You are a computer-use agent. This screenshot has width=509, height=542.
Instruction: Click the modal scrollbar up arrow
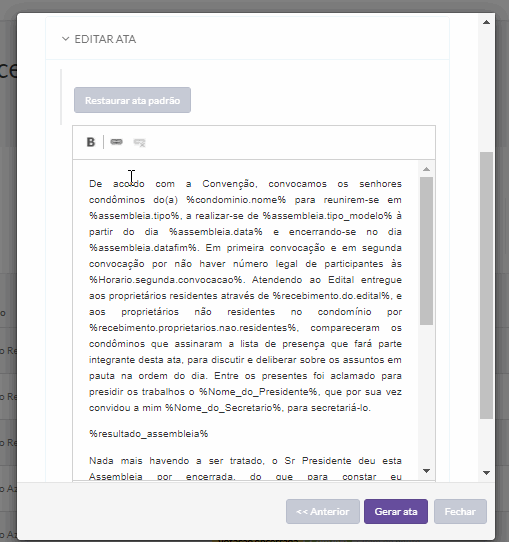click(x=486, y=22)
